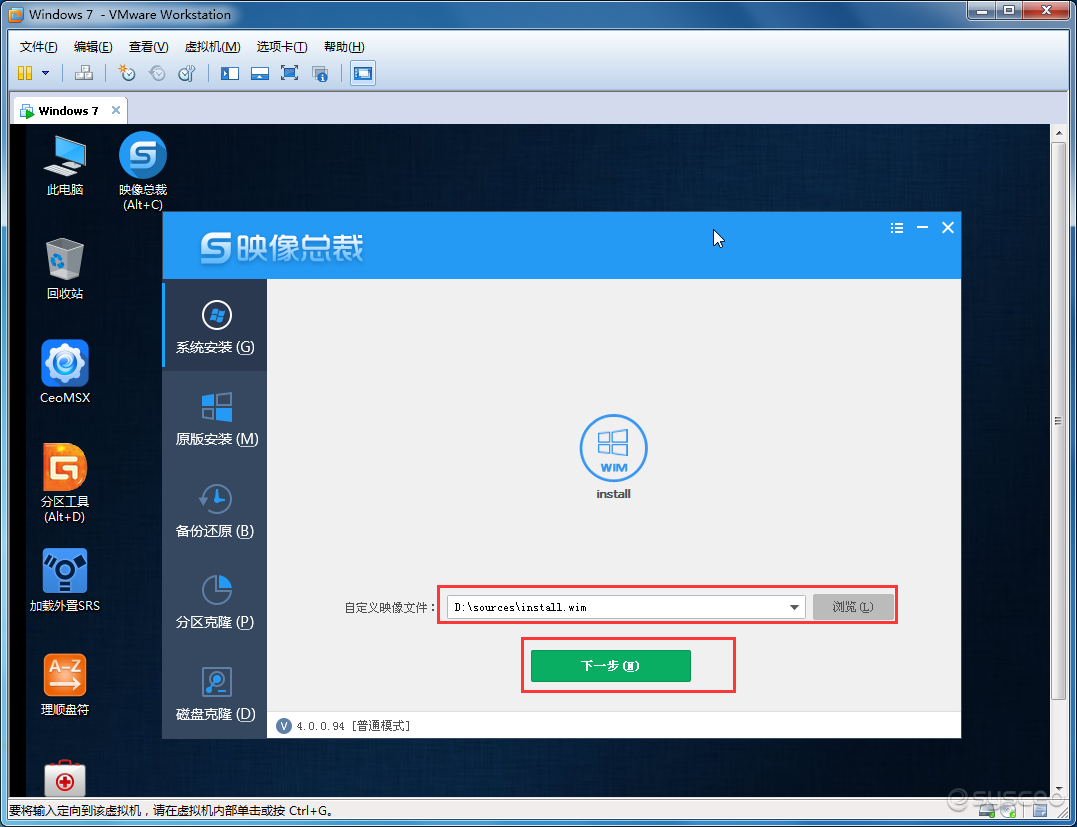Click the 浏览(L) browse button
Image resolution: width=1077 pixels, height=827 pixels.
click(853, 607)
